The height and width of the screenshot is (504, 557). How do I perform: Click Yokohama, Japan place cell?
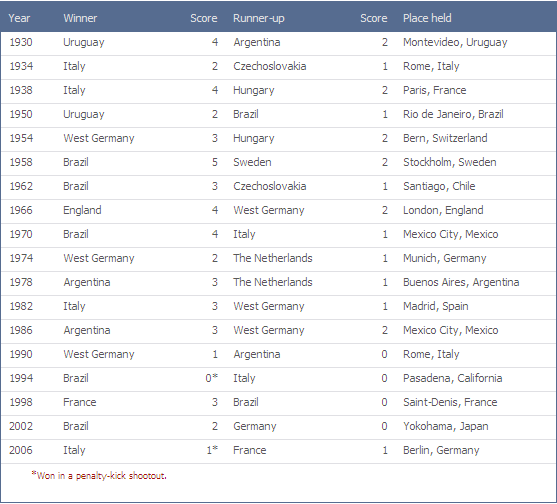[445, 426]
